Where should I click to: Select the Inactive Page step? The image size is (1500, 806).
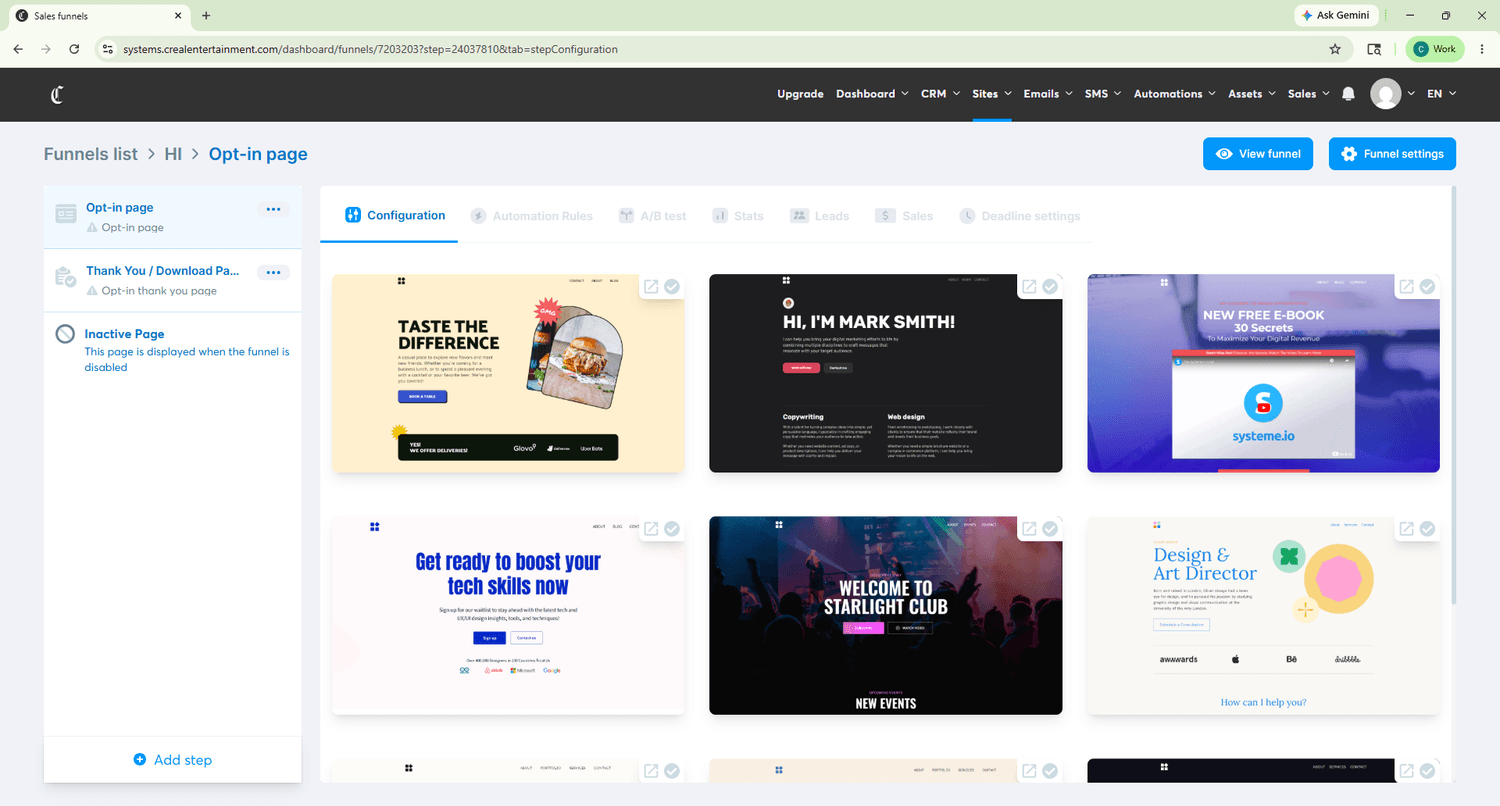click(173, 350)
